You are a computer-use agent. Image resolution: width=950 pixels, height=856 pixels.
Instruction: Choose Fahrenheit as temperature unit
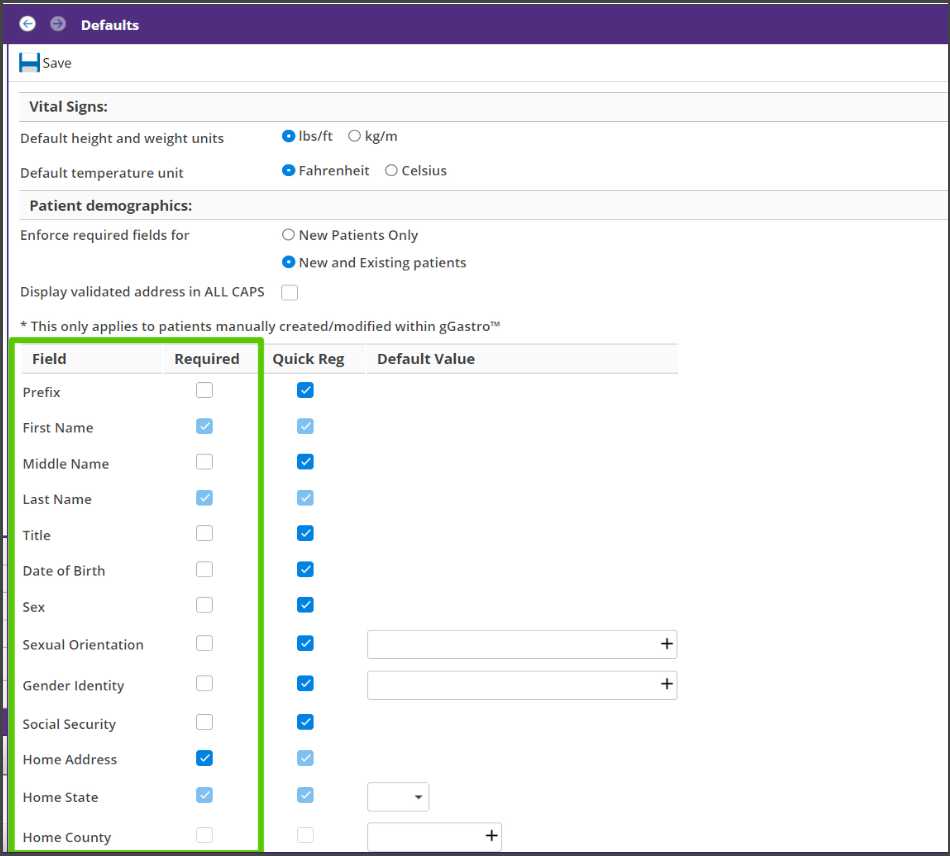pyautogui.click(x=288, y=171)
